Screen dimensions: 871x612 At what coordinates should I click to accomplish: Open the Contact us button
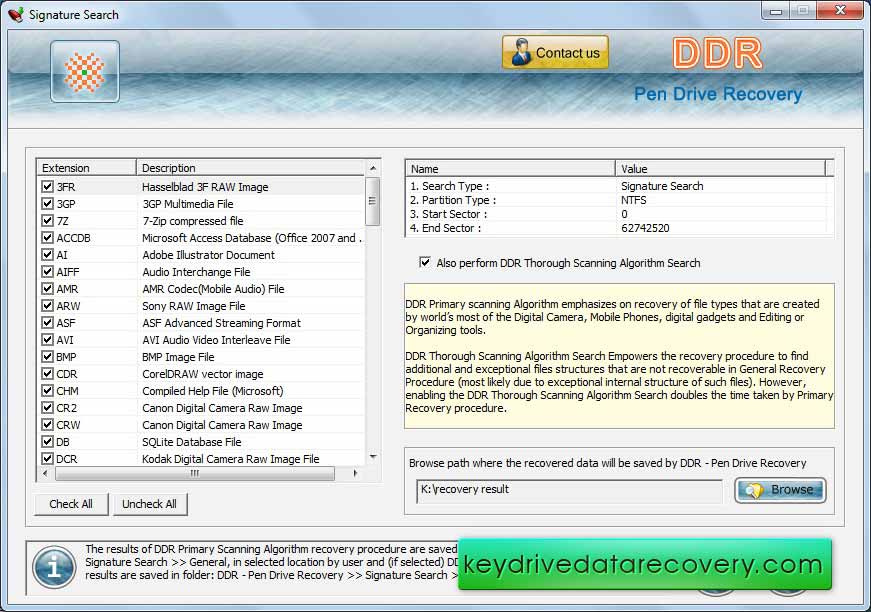[x=555, y=53]
